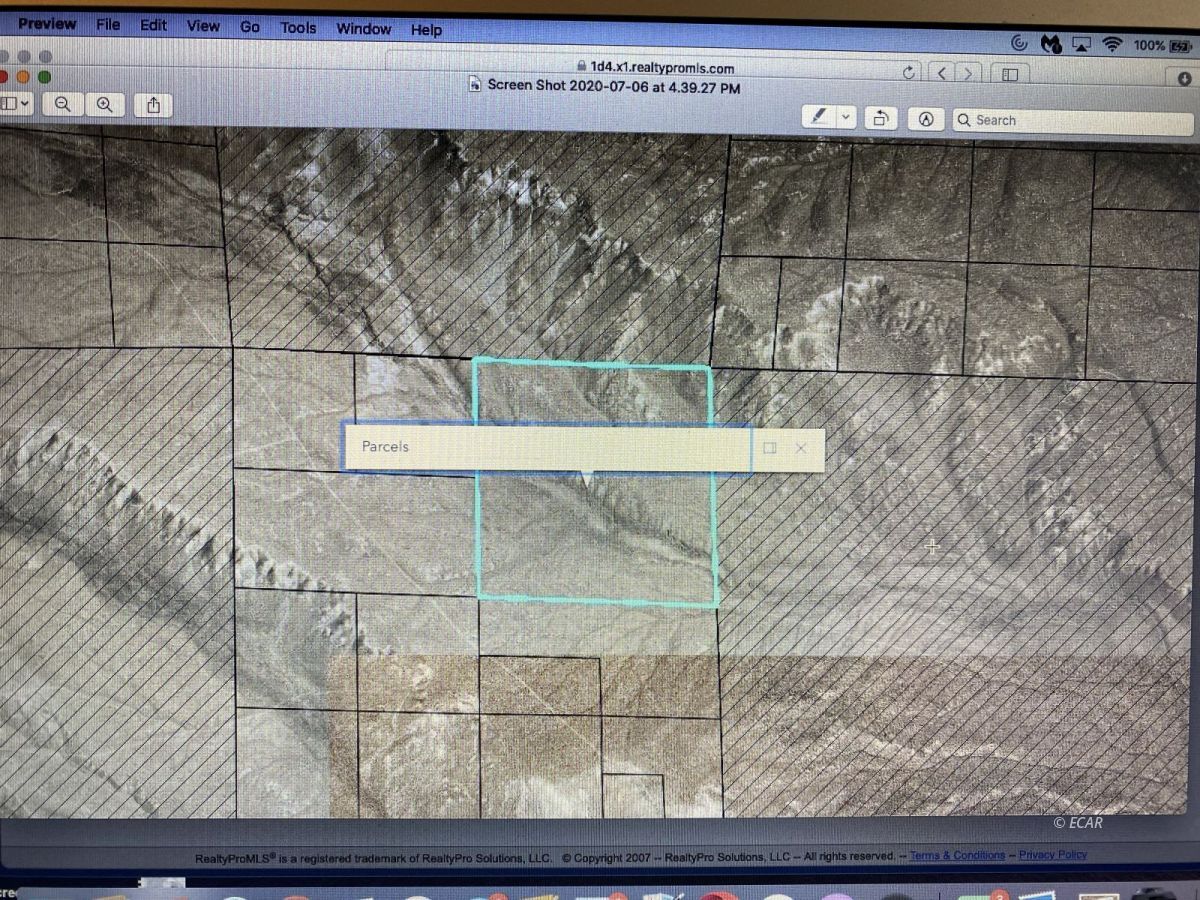
Task: Go forward in Safari window
Action: tap(967, 73)
